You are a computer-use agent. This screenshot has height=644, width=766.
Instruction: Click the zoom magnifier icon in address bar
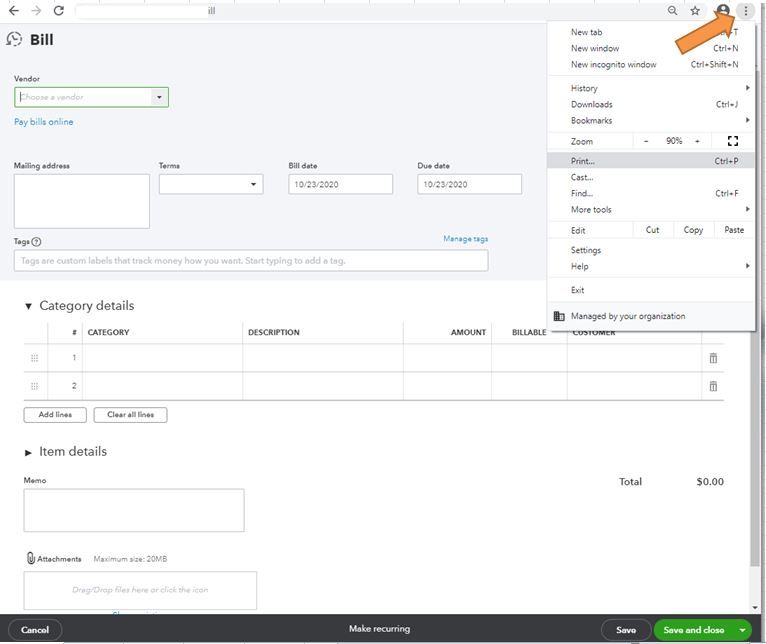coord(673,10)
